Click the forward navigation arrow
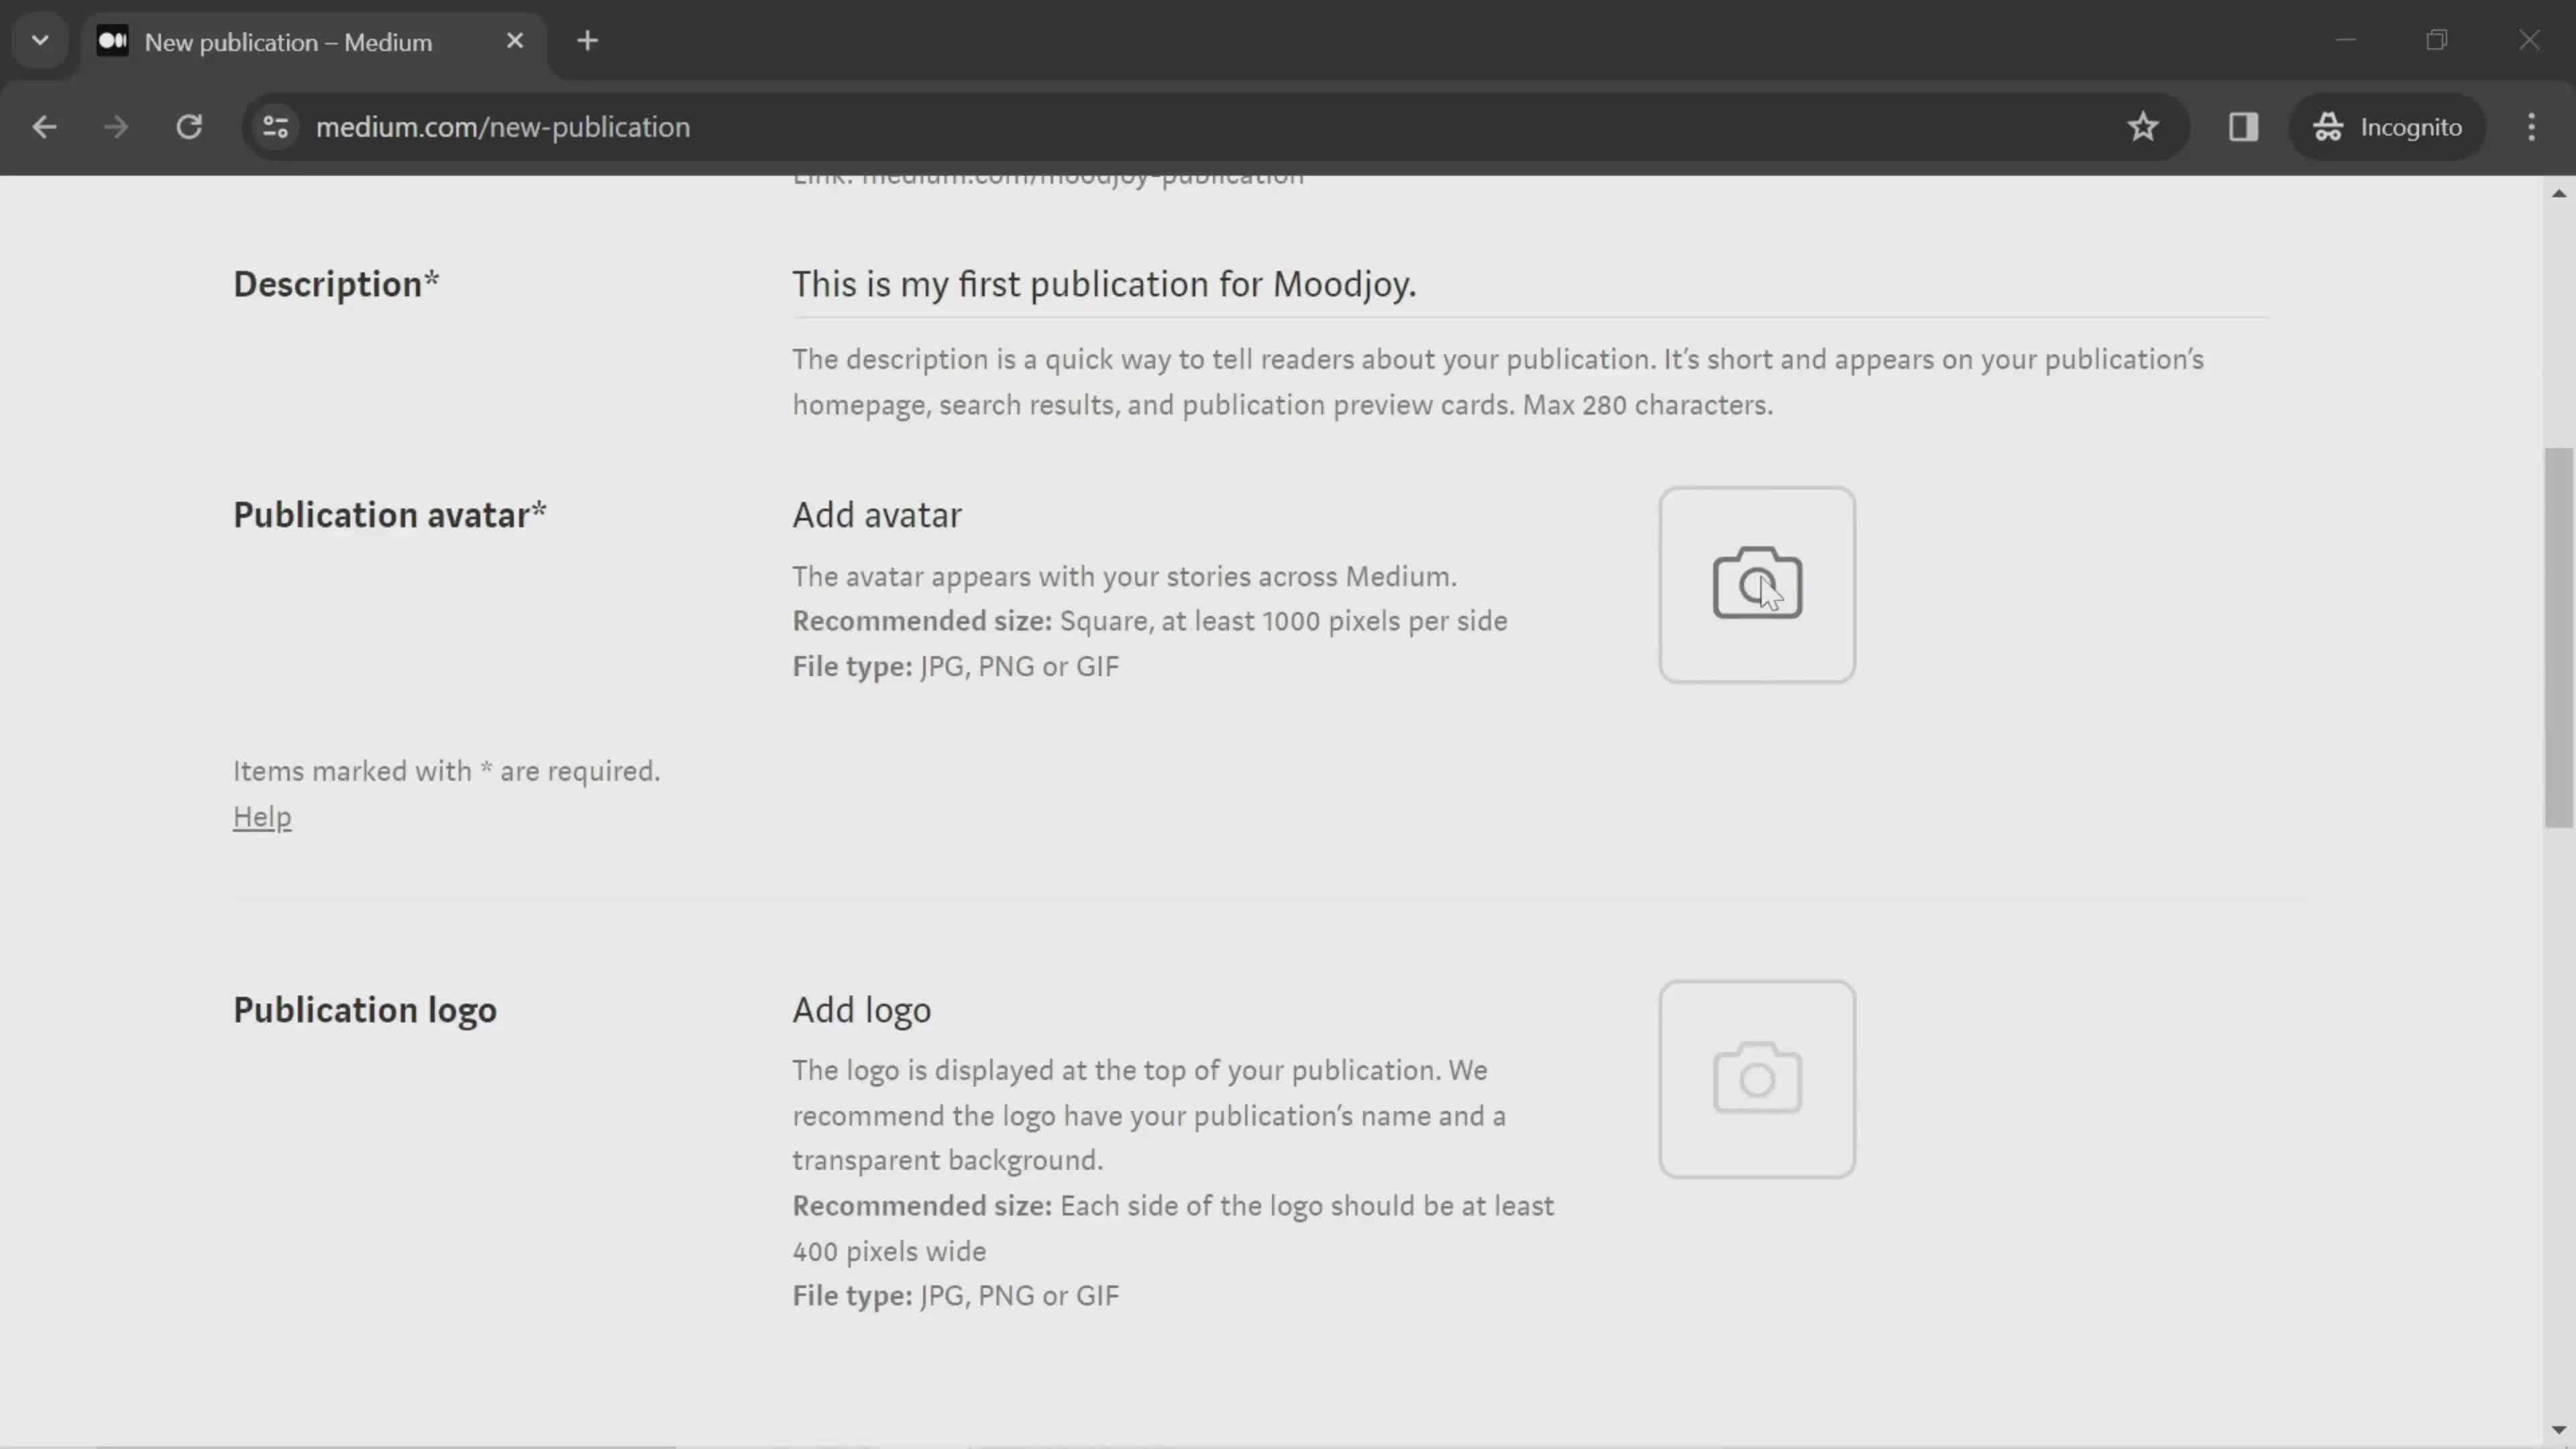The width and height of the screenshot is (2576, 1449). (x=113, y=125)
